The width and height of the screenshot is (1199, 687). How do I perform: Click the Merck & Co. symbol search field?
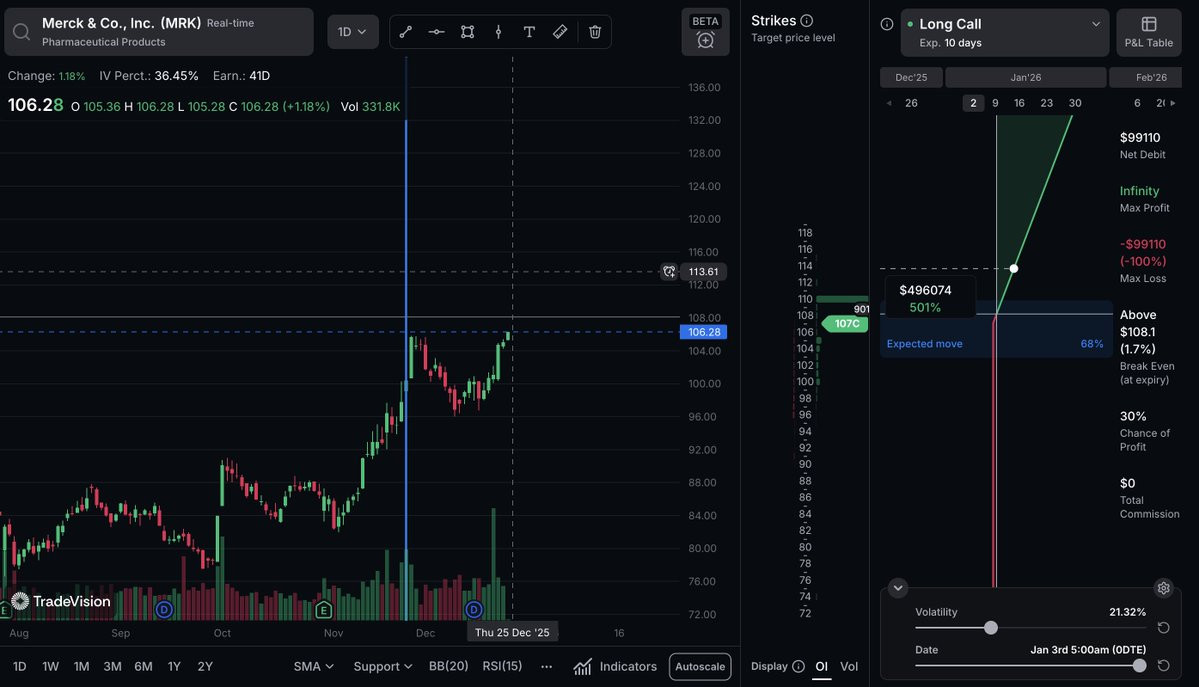pos(159,32)
